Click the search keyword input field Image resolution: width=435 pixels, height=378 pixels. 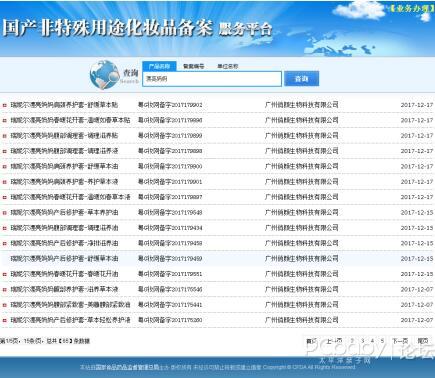click(212, 79)
